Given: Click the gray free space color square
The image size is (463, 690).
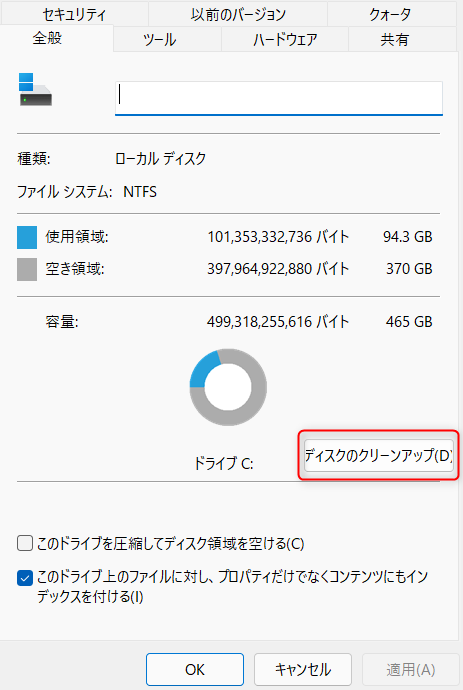Looking at the screenshot, I should (27, 269).
